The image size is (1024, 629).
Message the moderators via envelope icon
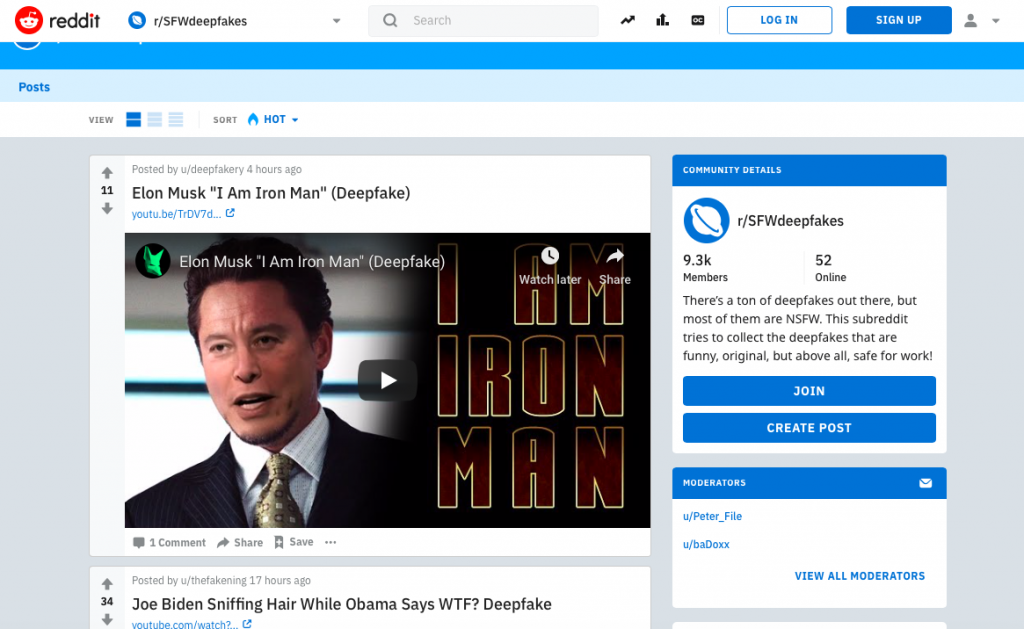(x=925, y=483)
